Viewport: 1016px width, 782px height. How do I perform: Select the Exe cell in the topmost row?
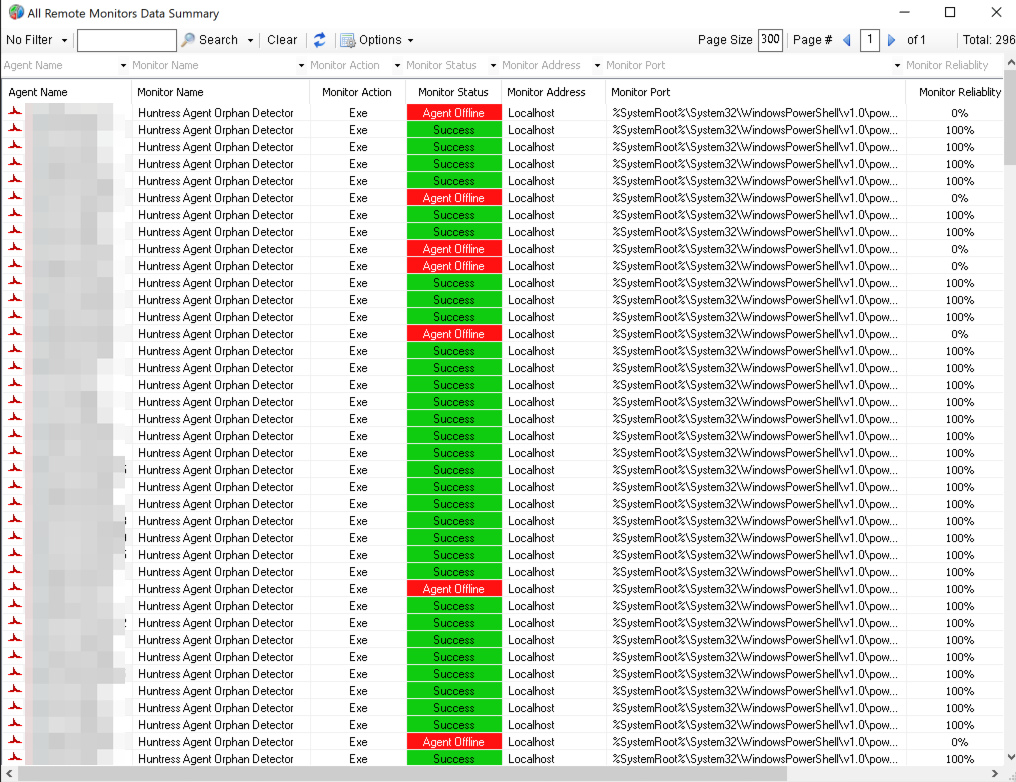[358, 113]
